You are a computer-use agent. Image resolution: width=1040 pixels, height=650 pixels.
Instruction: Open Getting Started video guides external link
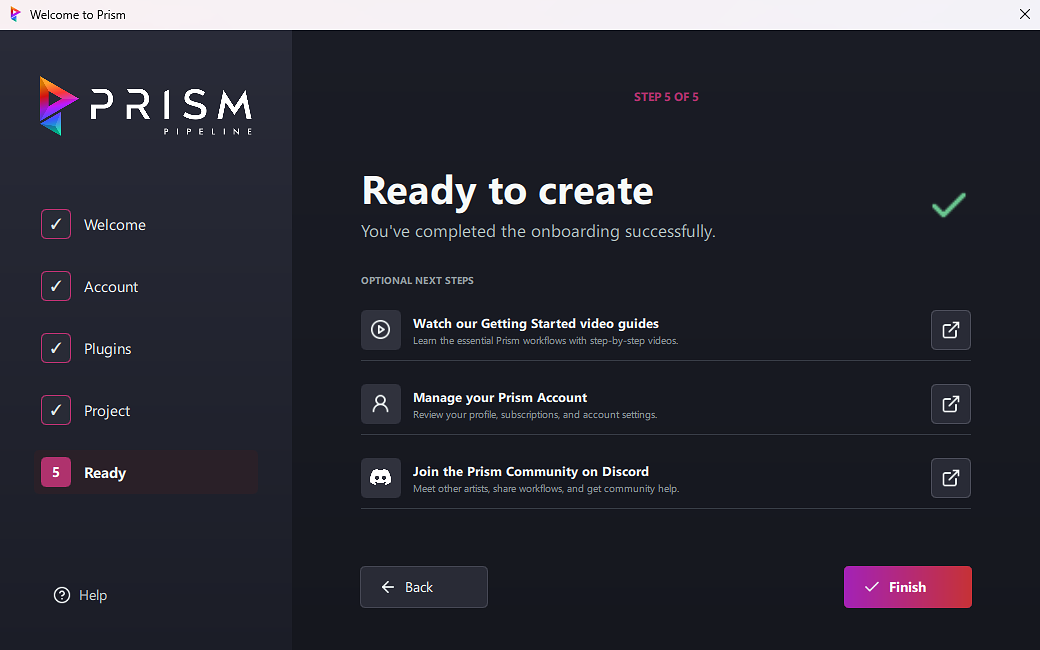(950, 330)
